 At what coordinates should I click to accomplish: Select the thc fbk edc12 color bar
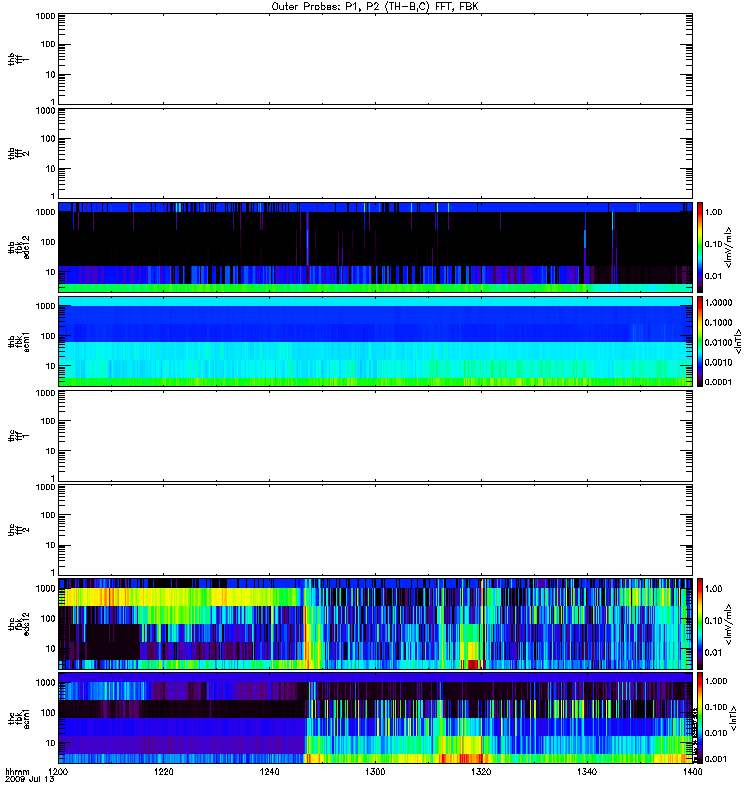[700, 623]
